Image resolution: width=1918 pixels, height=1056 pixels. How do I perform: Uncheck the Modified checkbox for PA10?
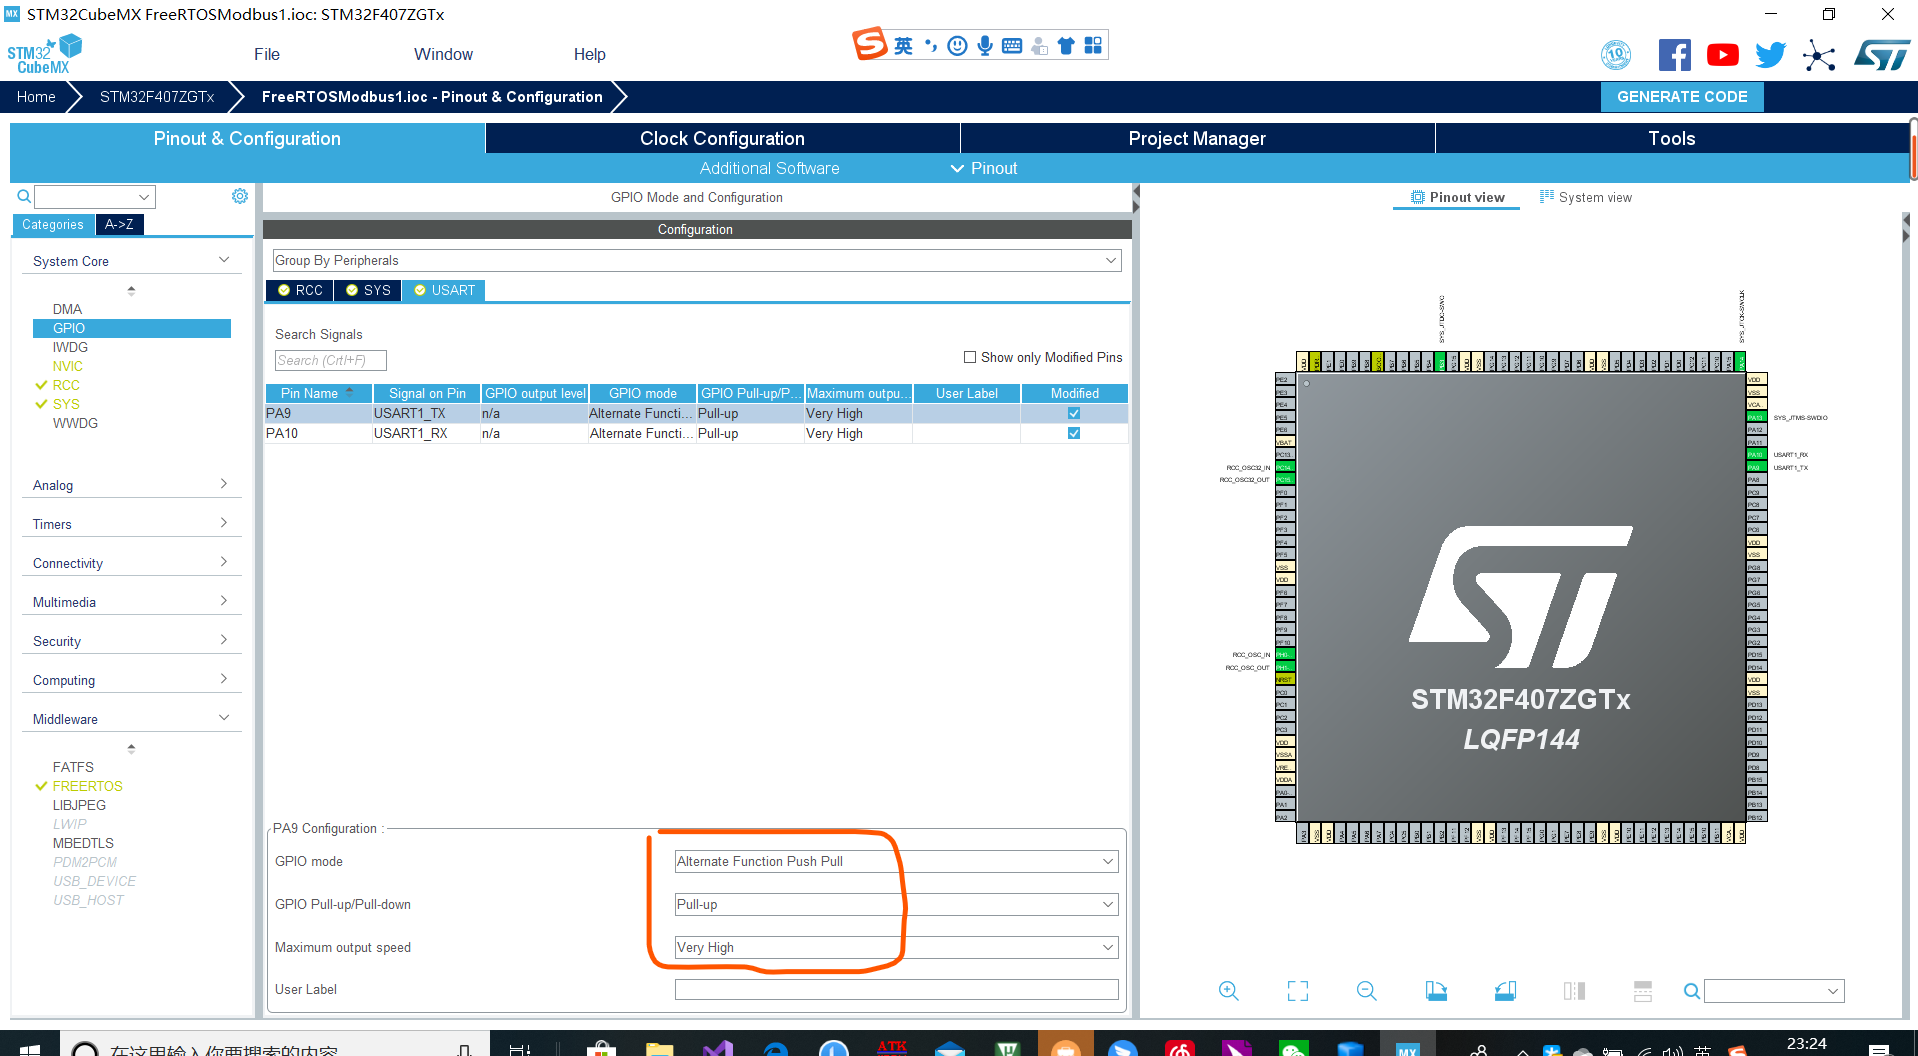(1073, 433)
